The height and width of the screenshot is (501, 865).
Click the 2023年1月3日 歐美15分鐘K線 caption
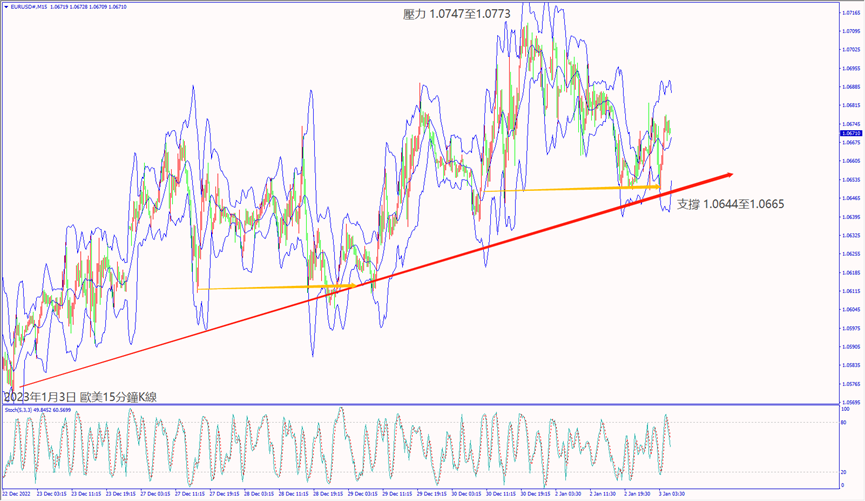pos(82,397)
